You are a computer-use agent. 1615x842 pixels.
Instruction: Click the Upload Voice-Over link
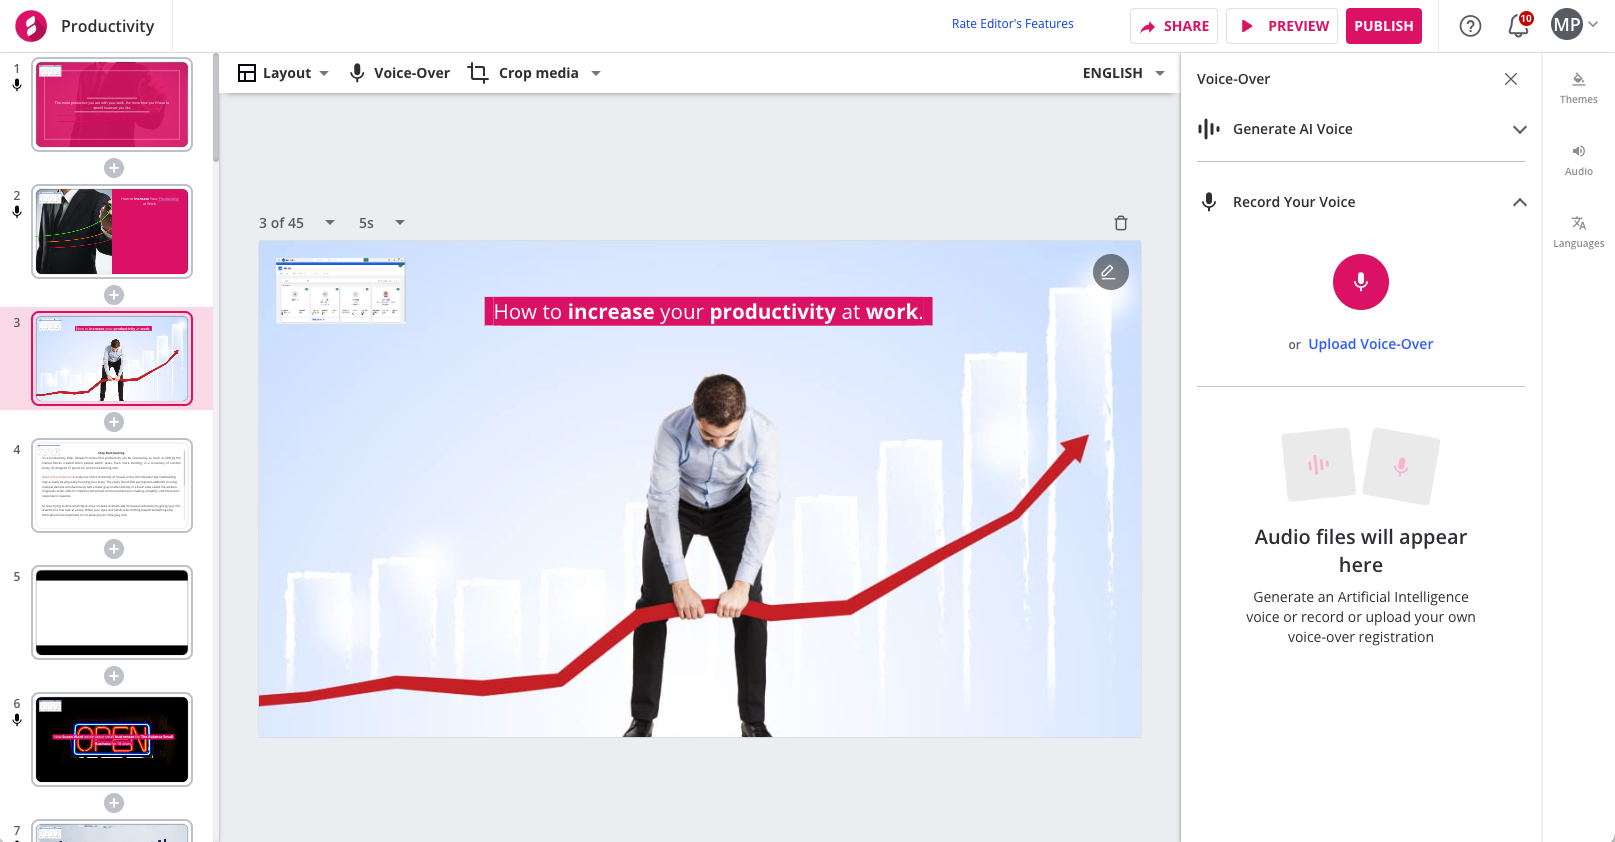[1370, 344]
